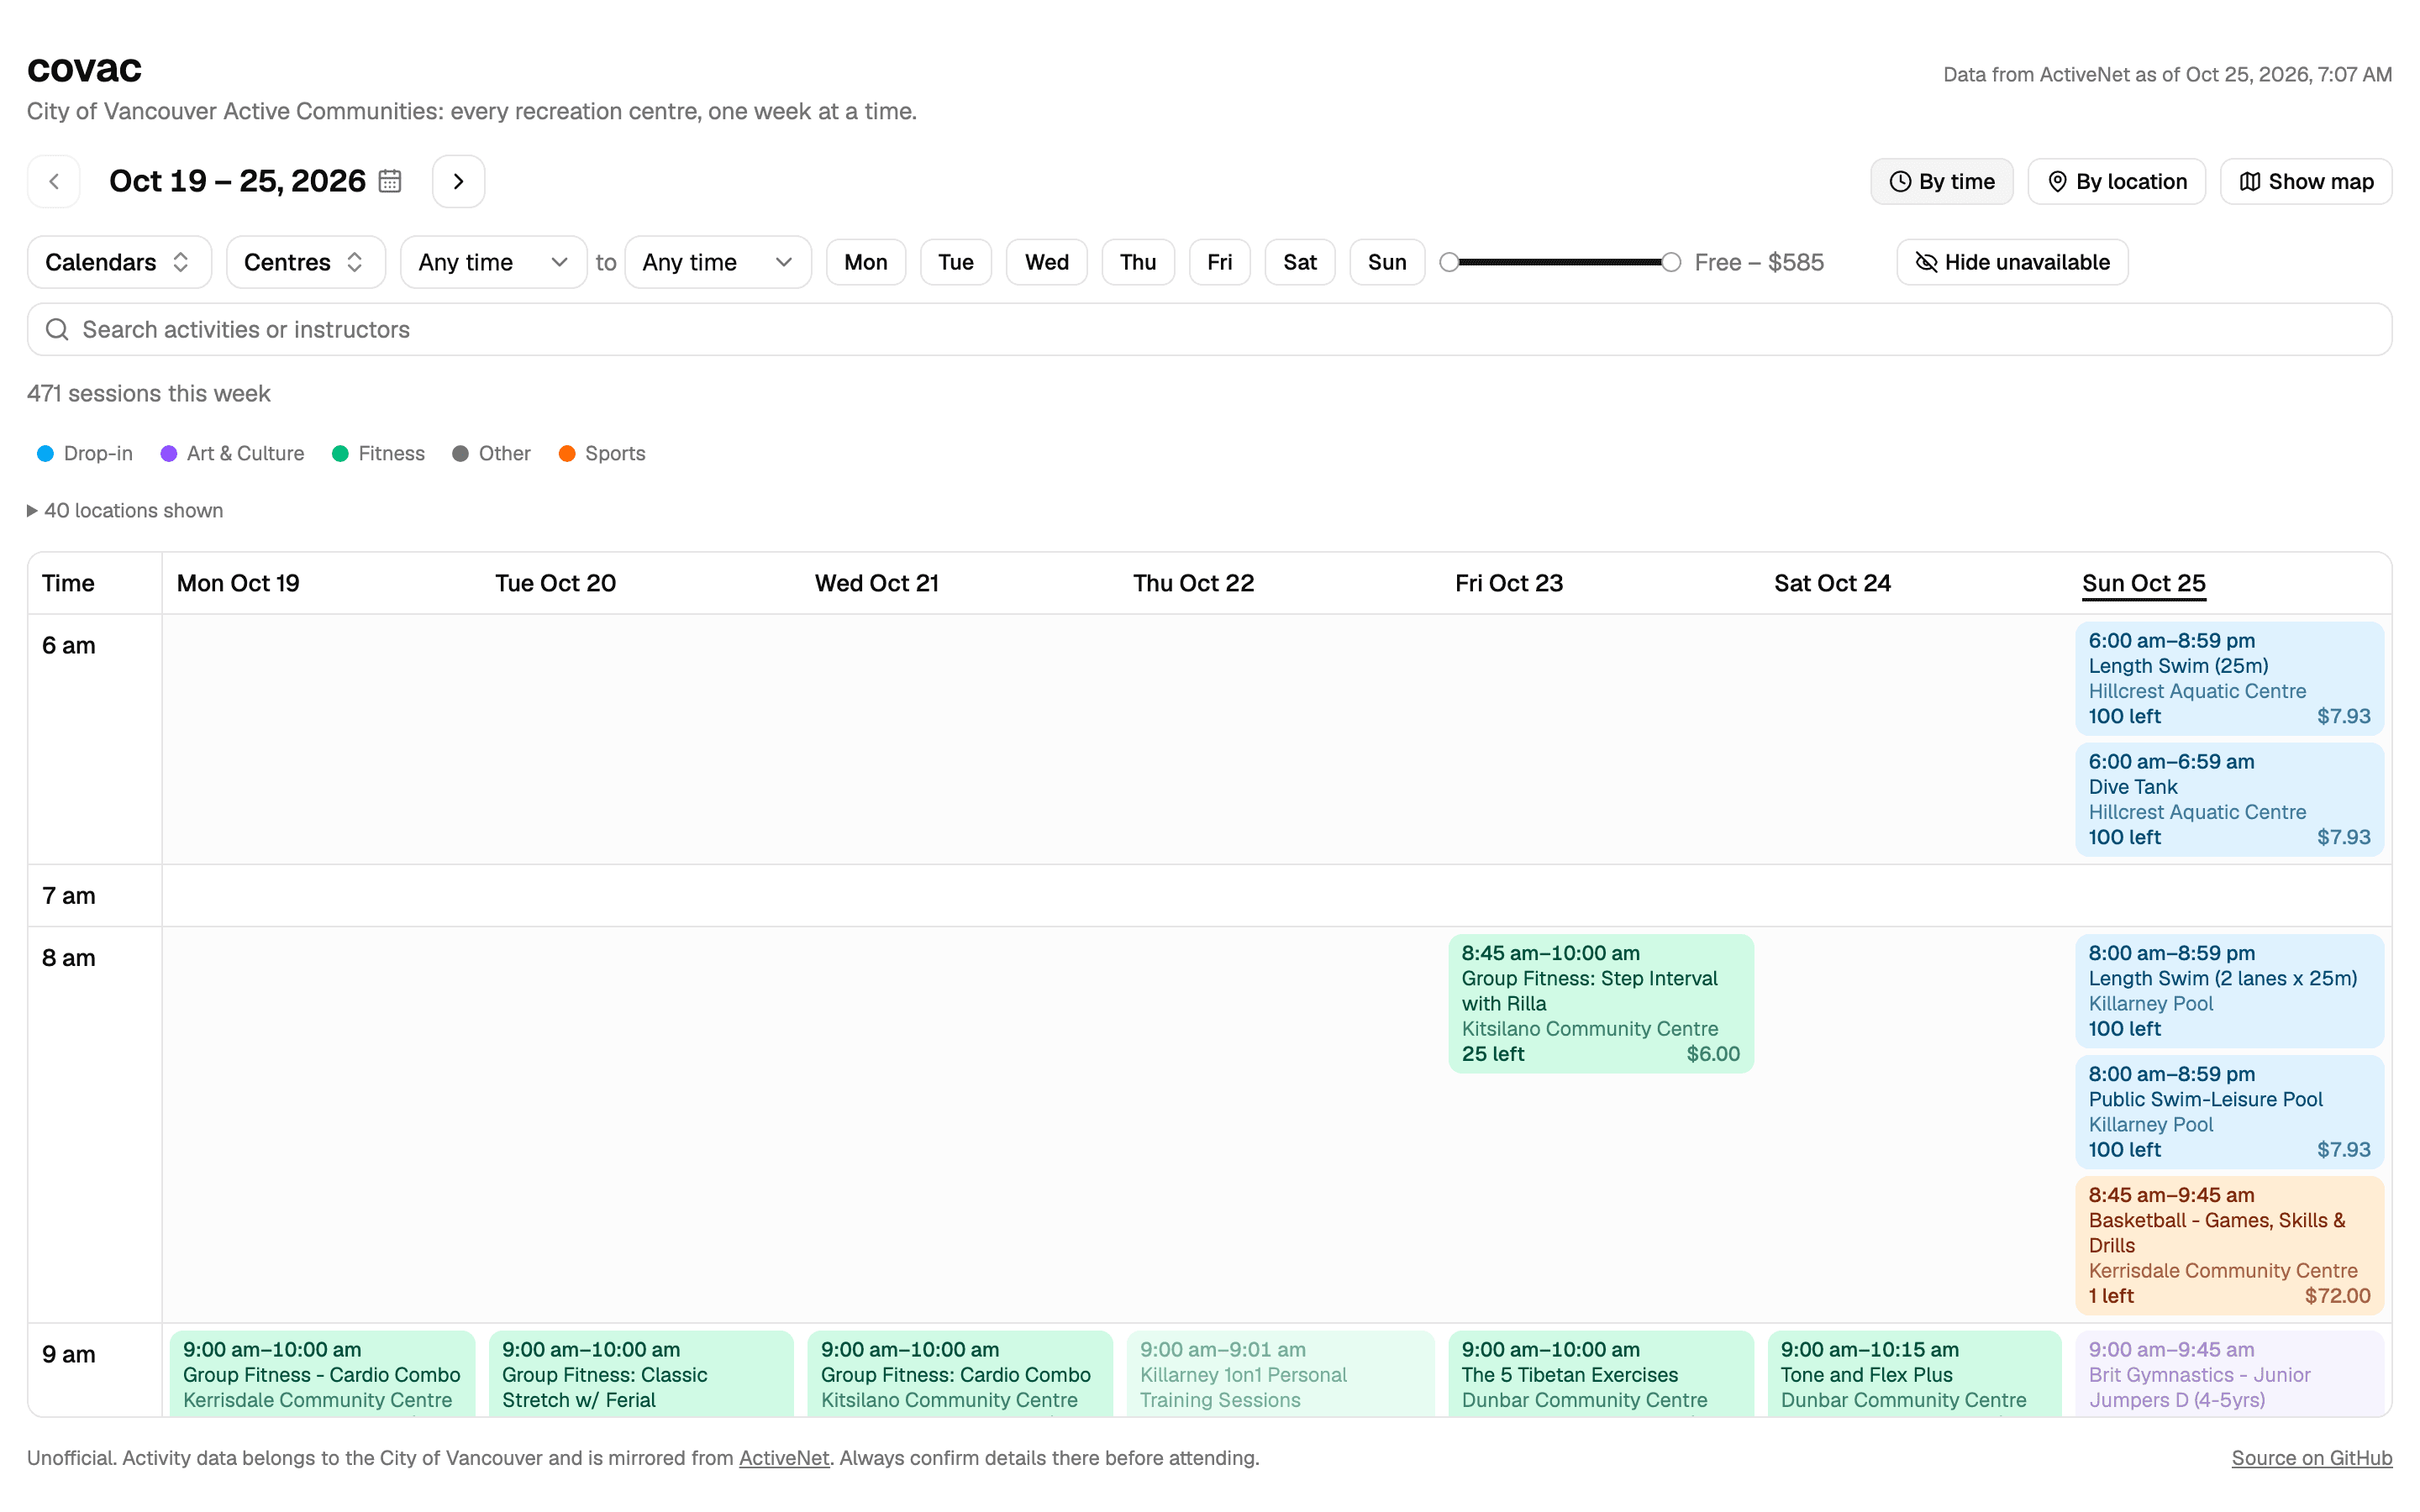
Task: Open Tone and Flex Plus session card
Action: tap(1914, 1373)
